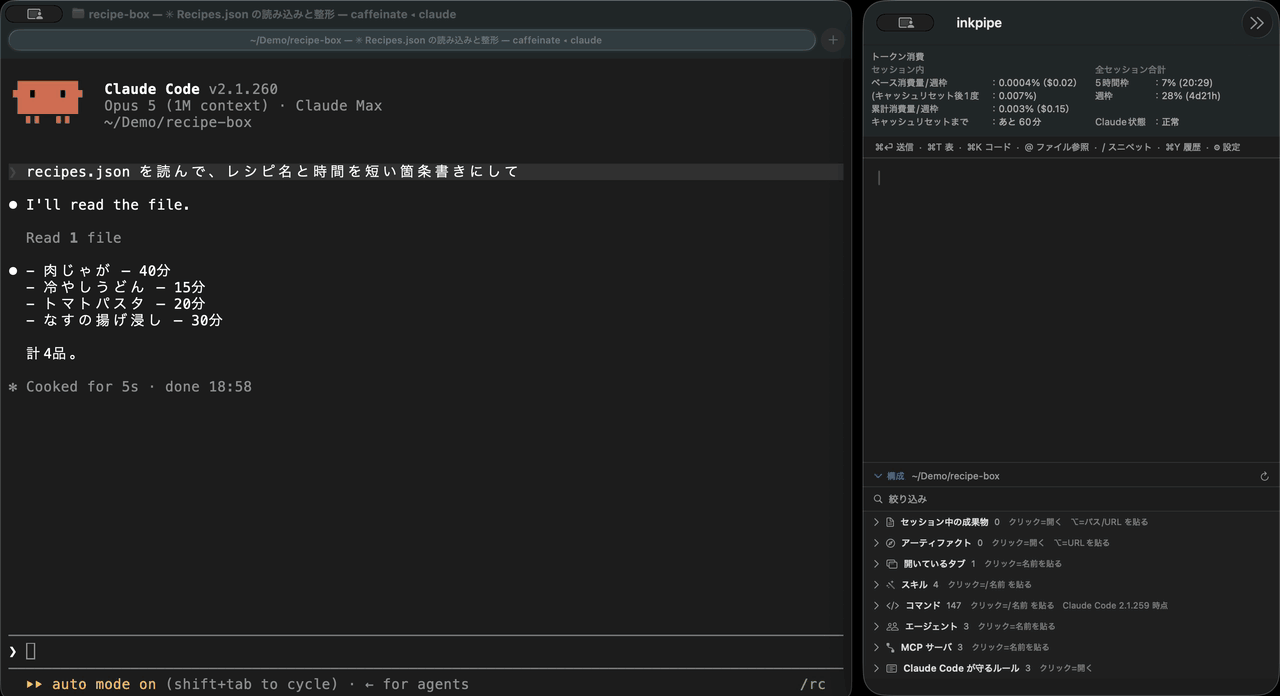
Task: Click the 週枠 value '28% (4d21h)'
Action: pos(1190,96)
